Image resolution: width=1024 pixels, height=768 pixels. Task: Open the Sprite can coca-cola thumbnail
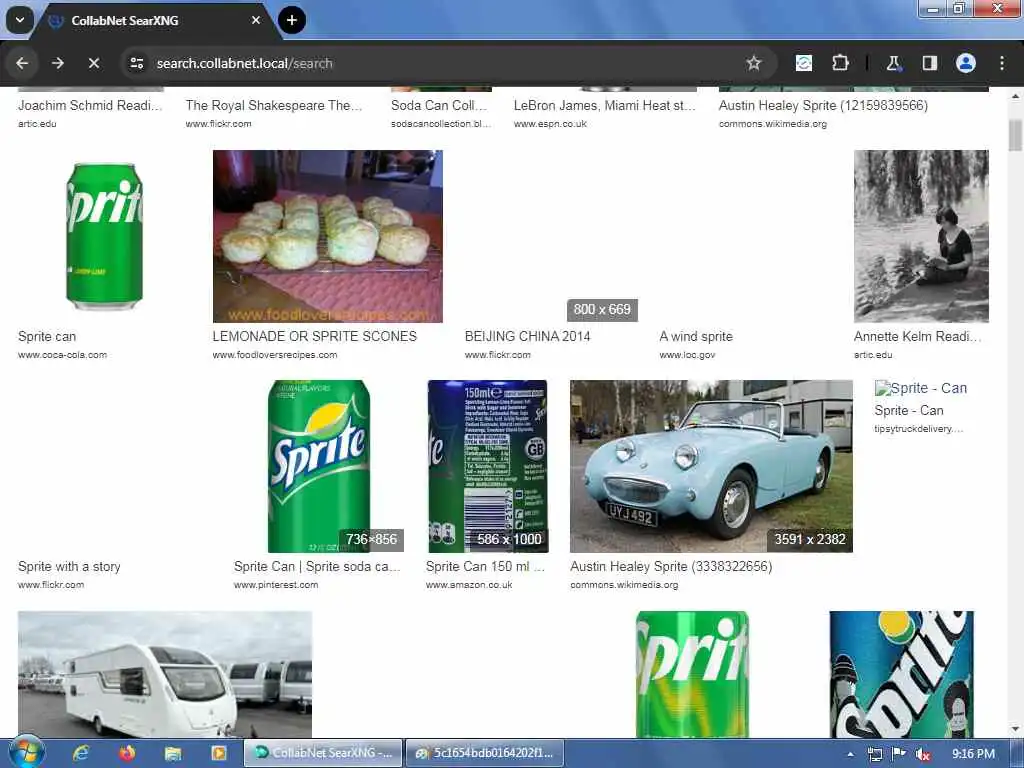coord(104,236)
